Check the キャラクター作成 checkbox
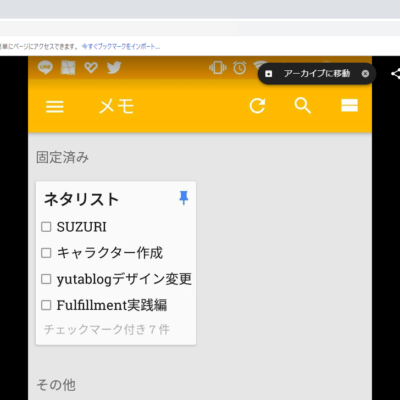Image resolution: width=400 pixels, height=400 pixels. [46, 253]
